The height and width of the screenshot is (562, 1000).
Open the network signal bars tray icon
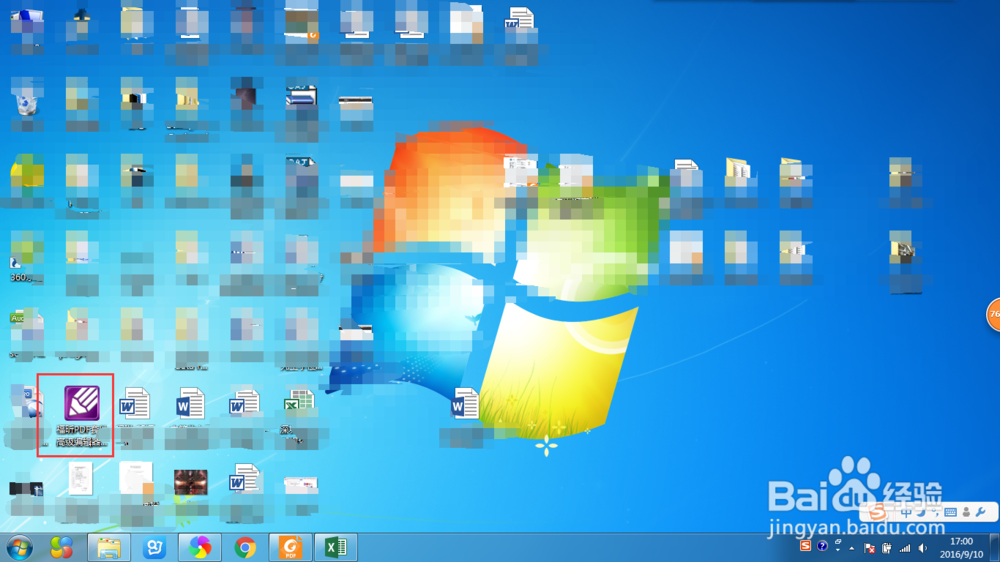tap(905, 548)
